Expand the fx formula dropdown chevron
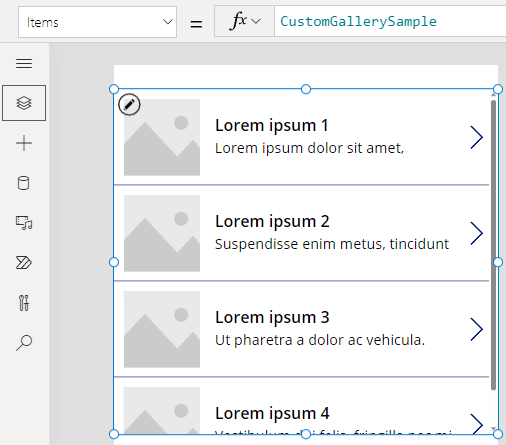The image size is (506, 445). pyautogui.click(x=256, y=21)
